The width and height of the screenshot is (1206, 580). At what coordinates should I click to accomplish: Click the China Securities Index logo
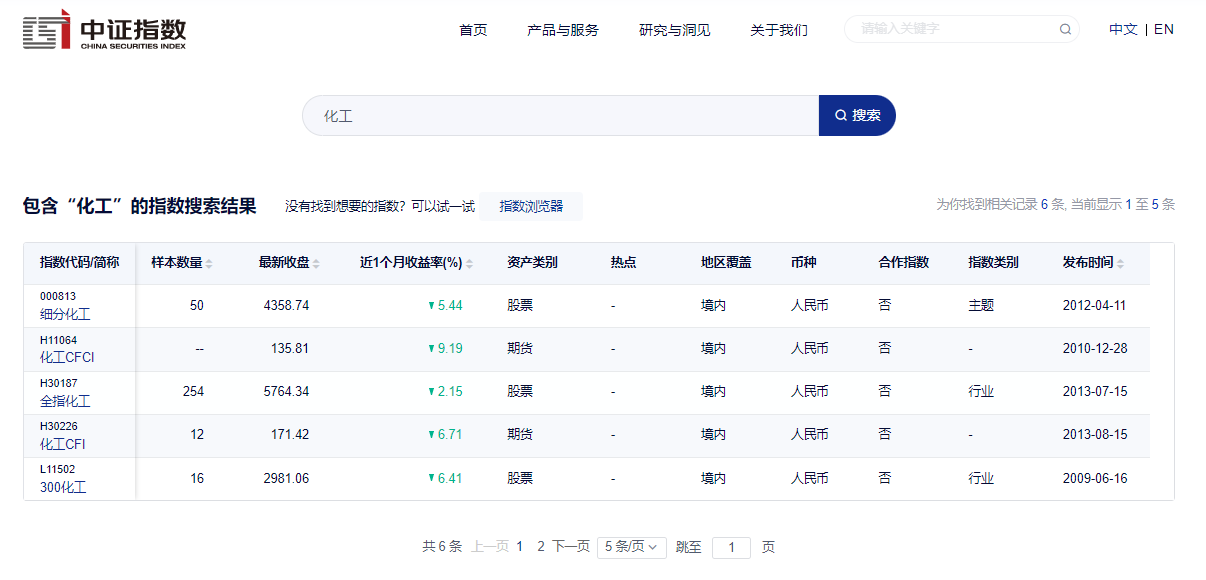[105, 30]
